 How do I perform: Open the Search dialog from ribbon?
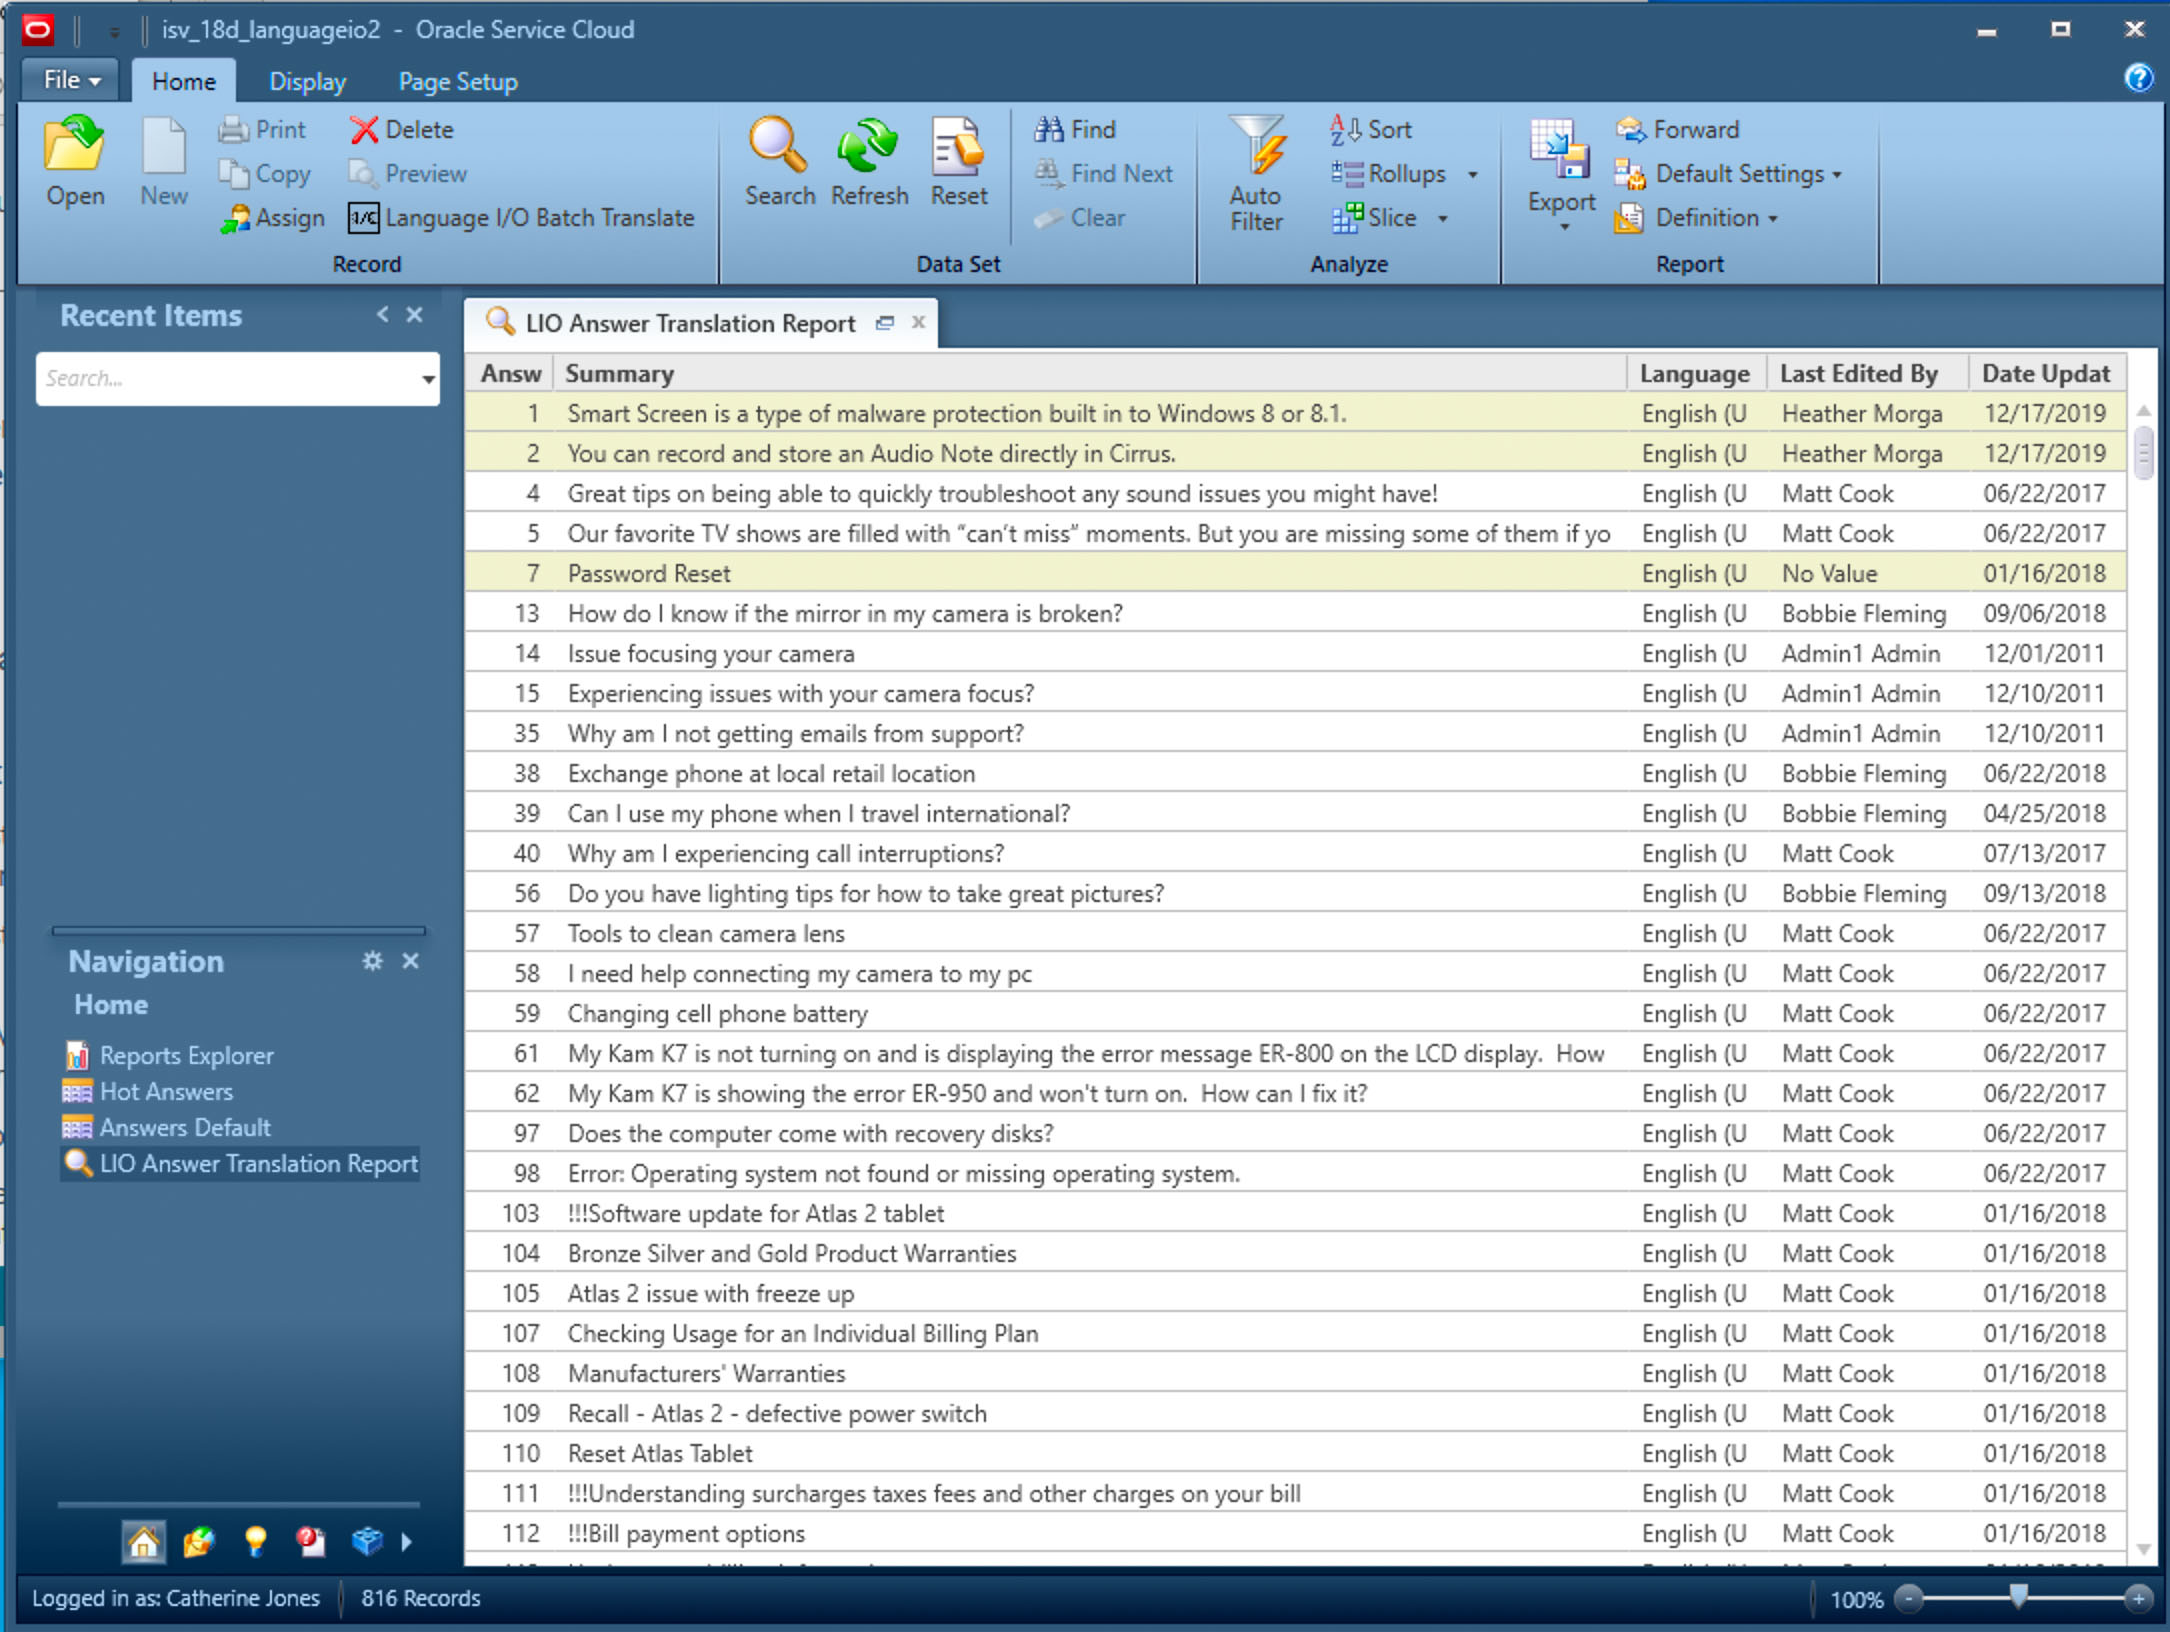point(780,160)
